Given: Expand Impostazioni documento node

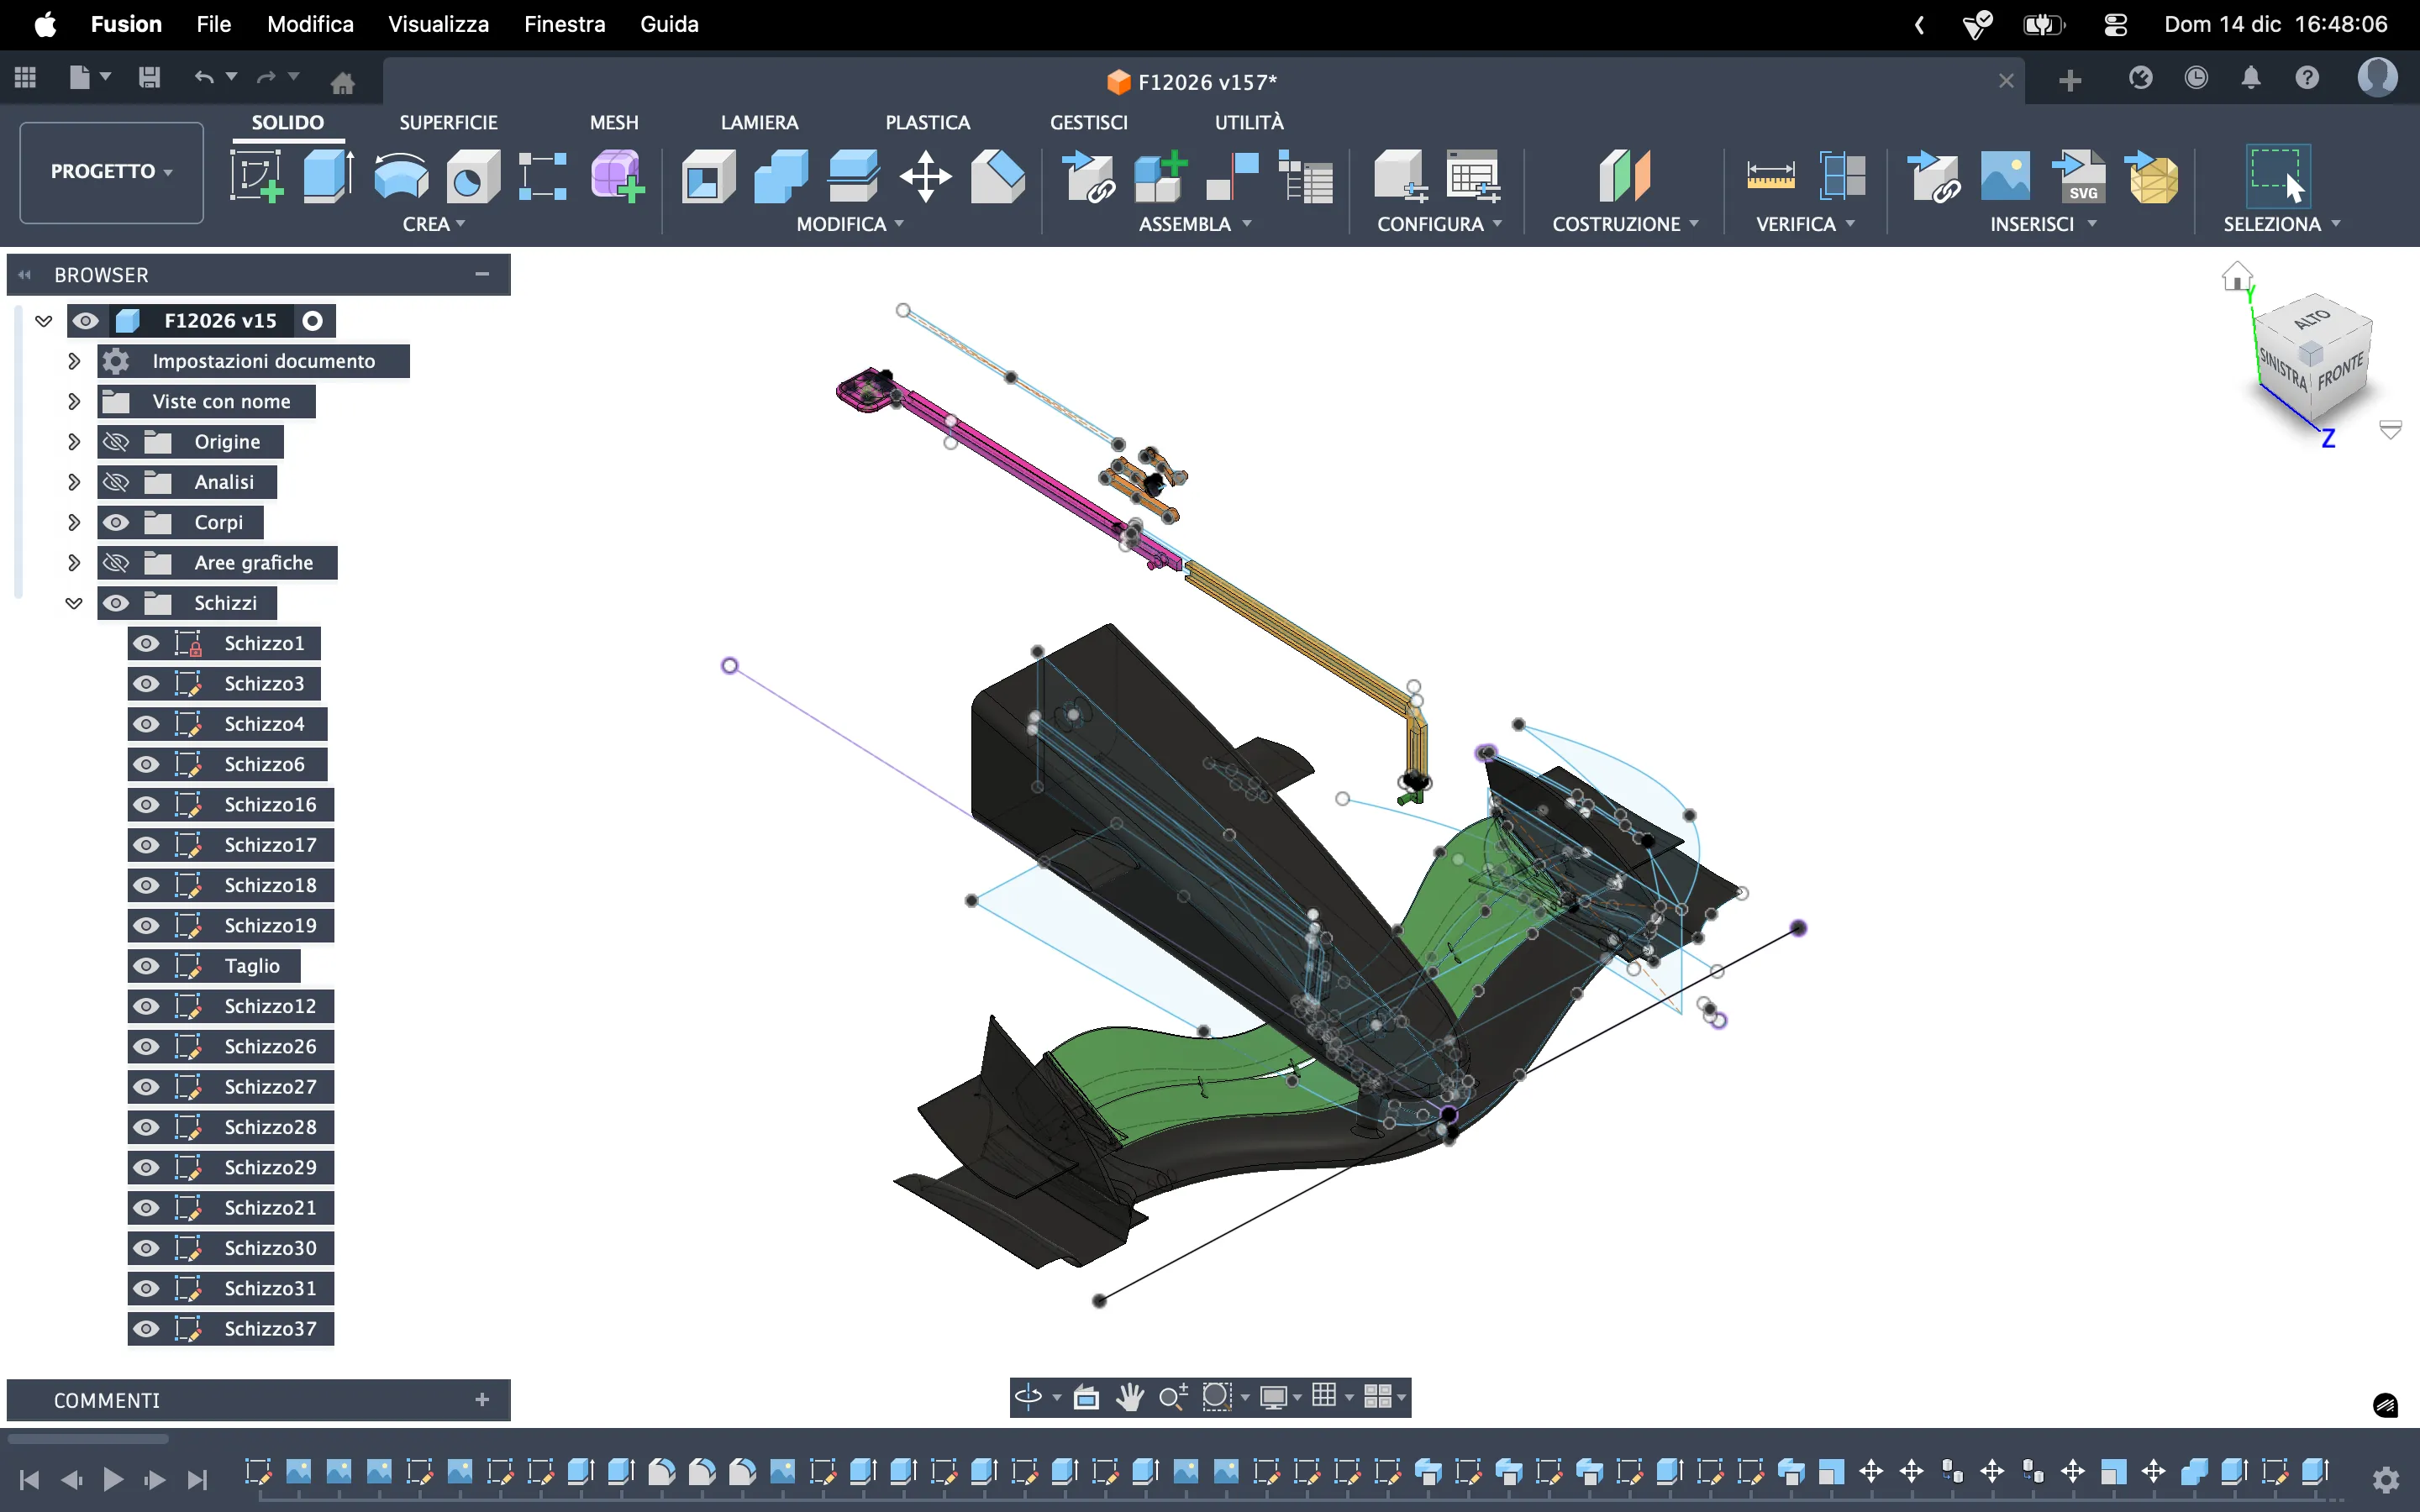Looking at the screenshot, I should (73, 361).
